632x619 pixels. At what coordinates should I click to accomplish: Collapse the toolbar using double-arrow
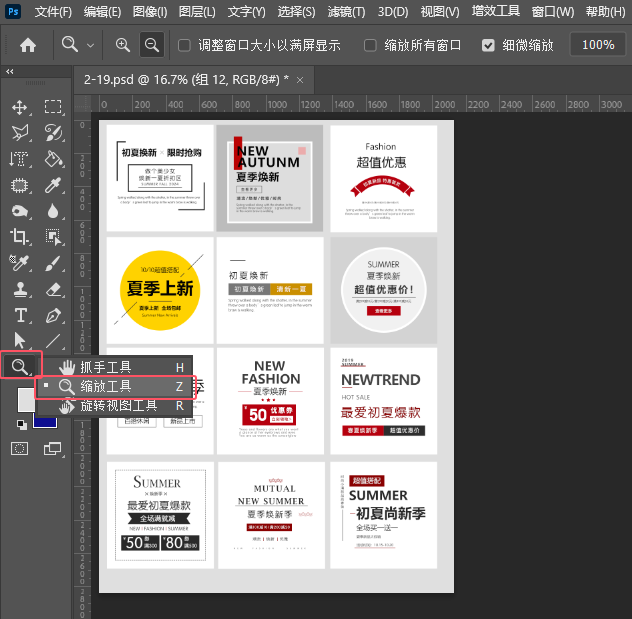pos(10,72)
